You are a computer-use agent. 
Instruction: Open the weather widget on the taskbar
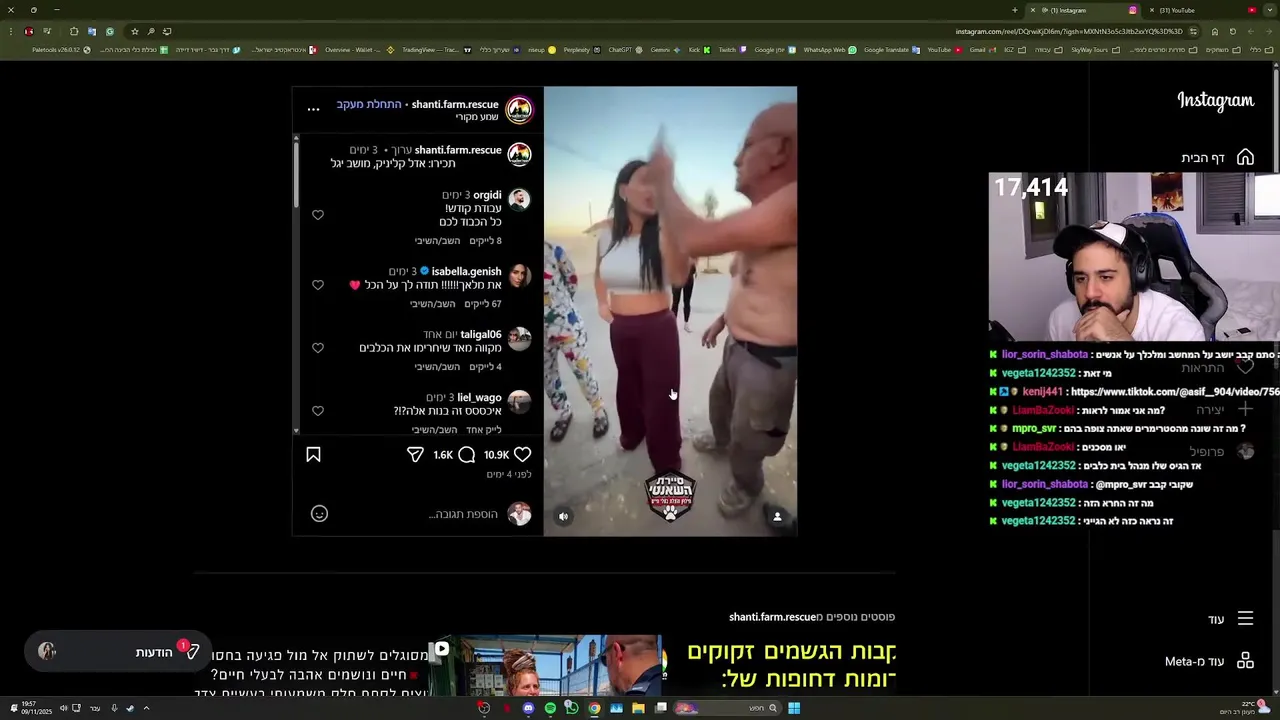1245,707
